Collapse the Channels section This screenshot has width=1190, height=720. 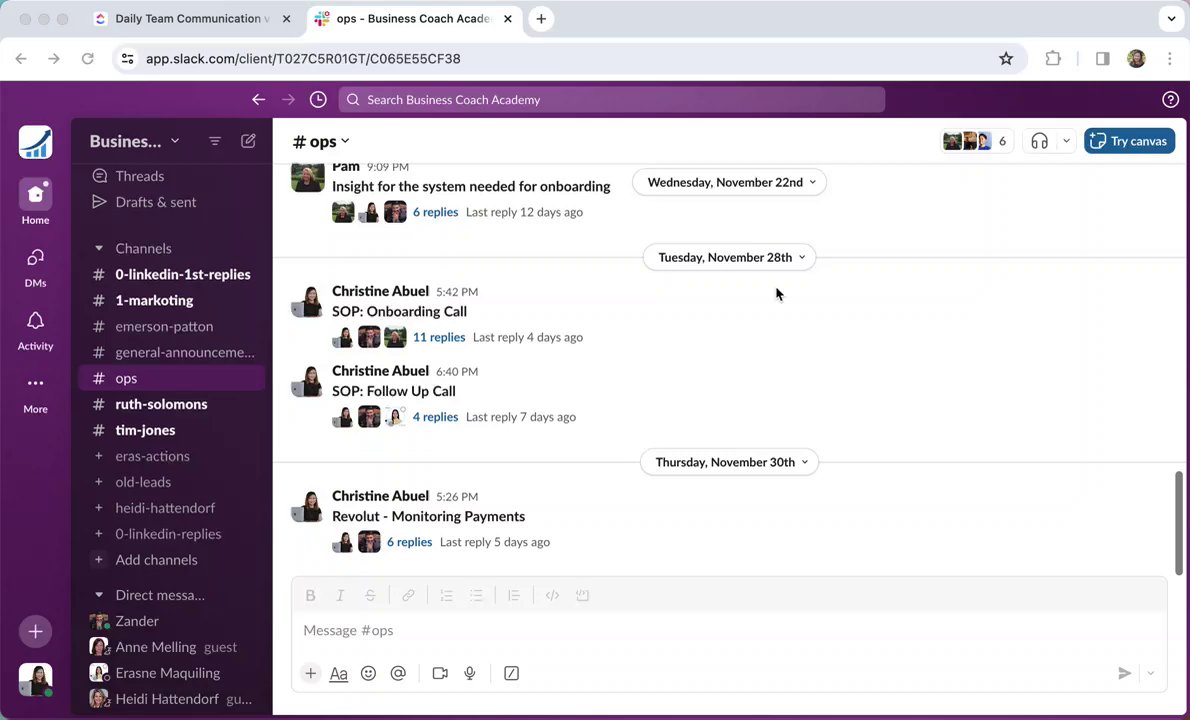[99, 248]
